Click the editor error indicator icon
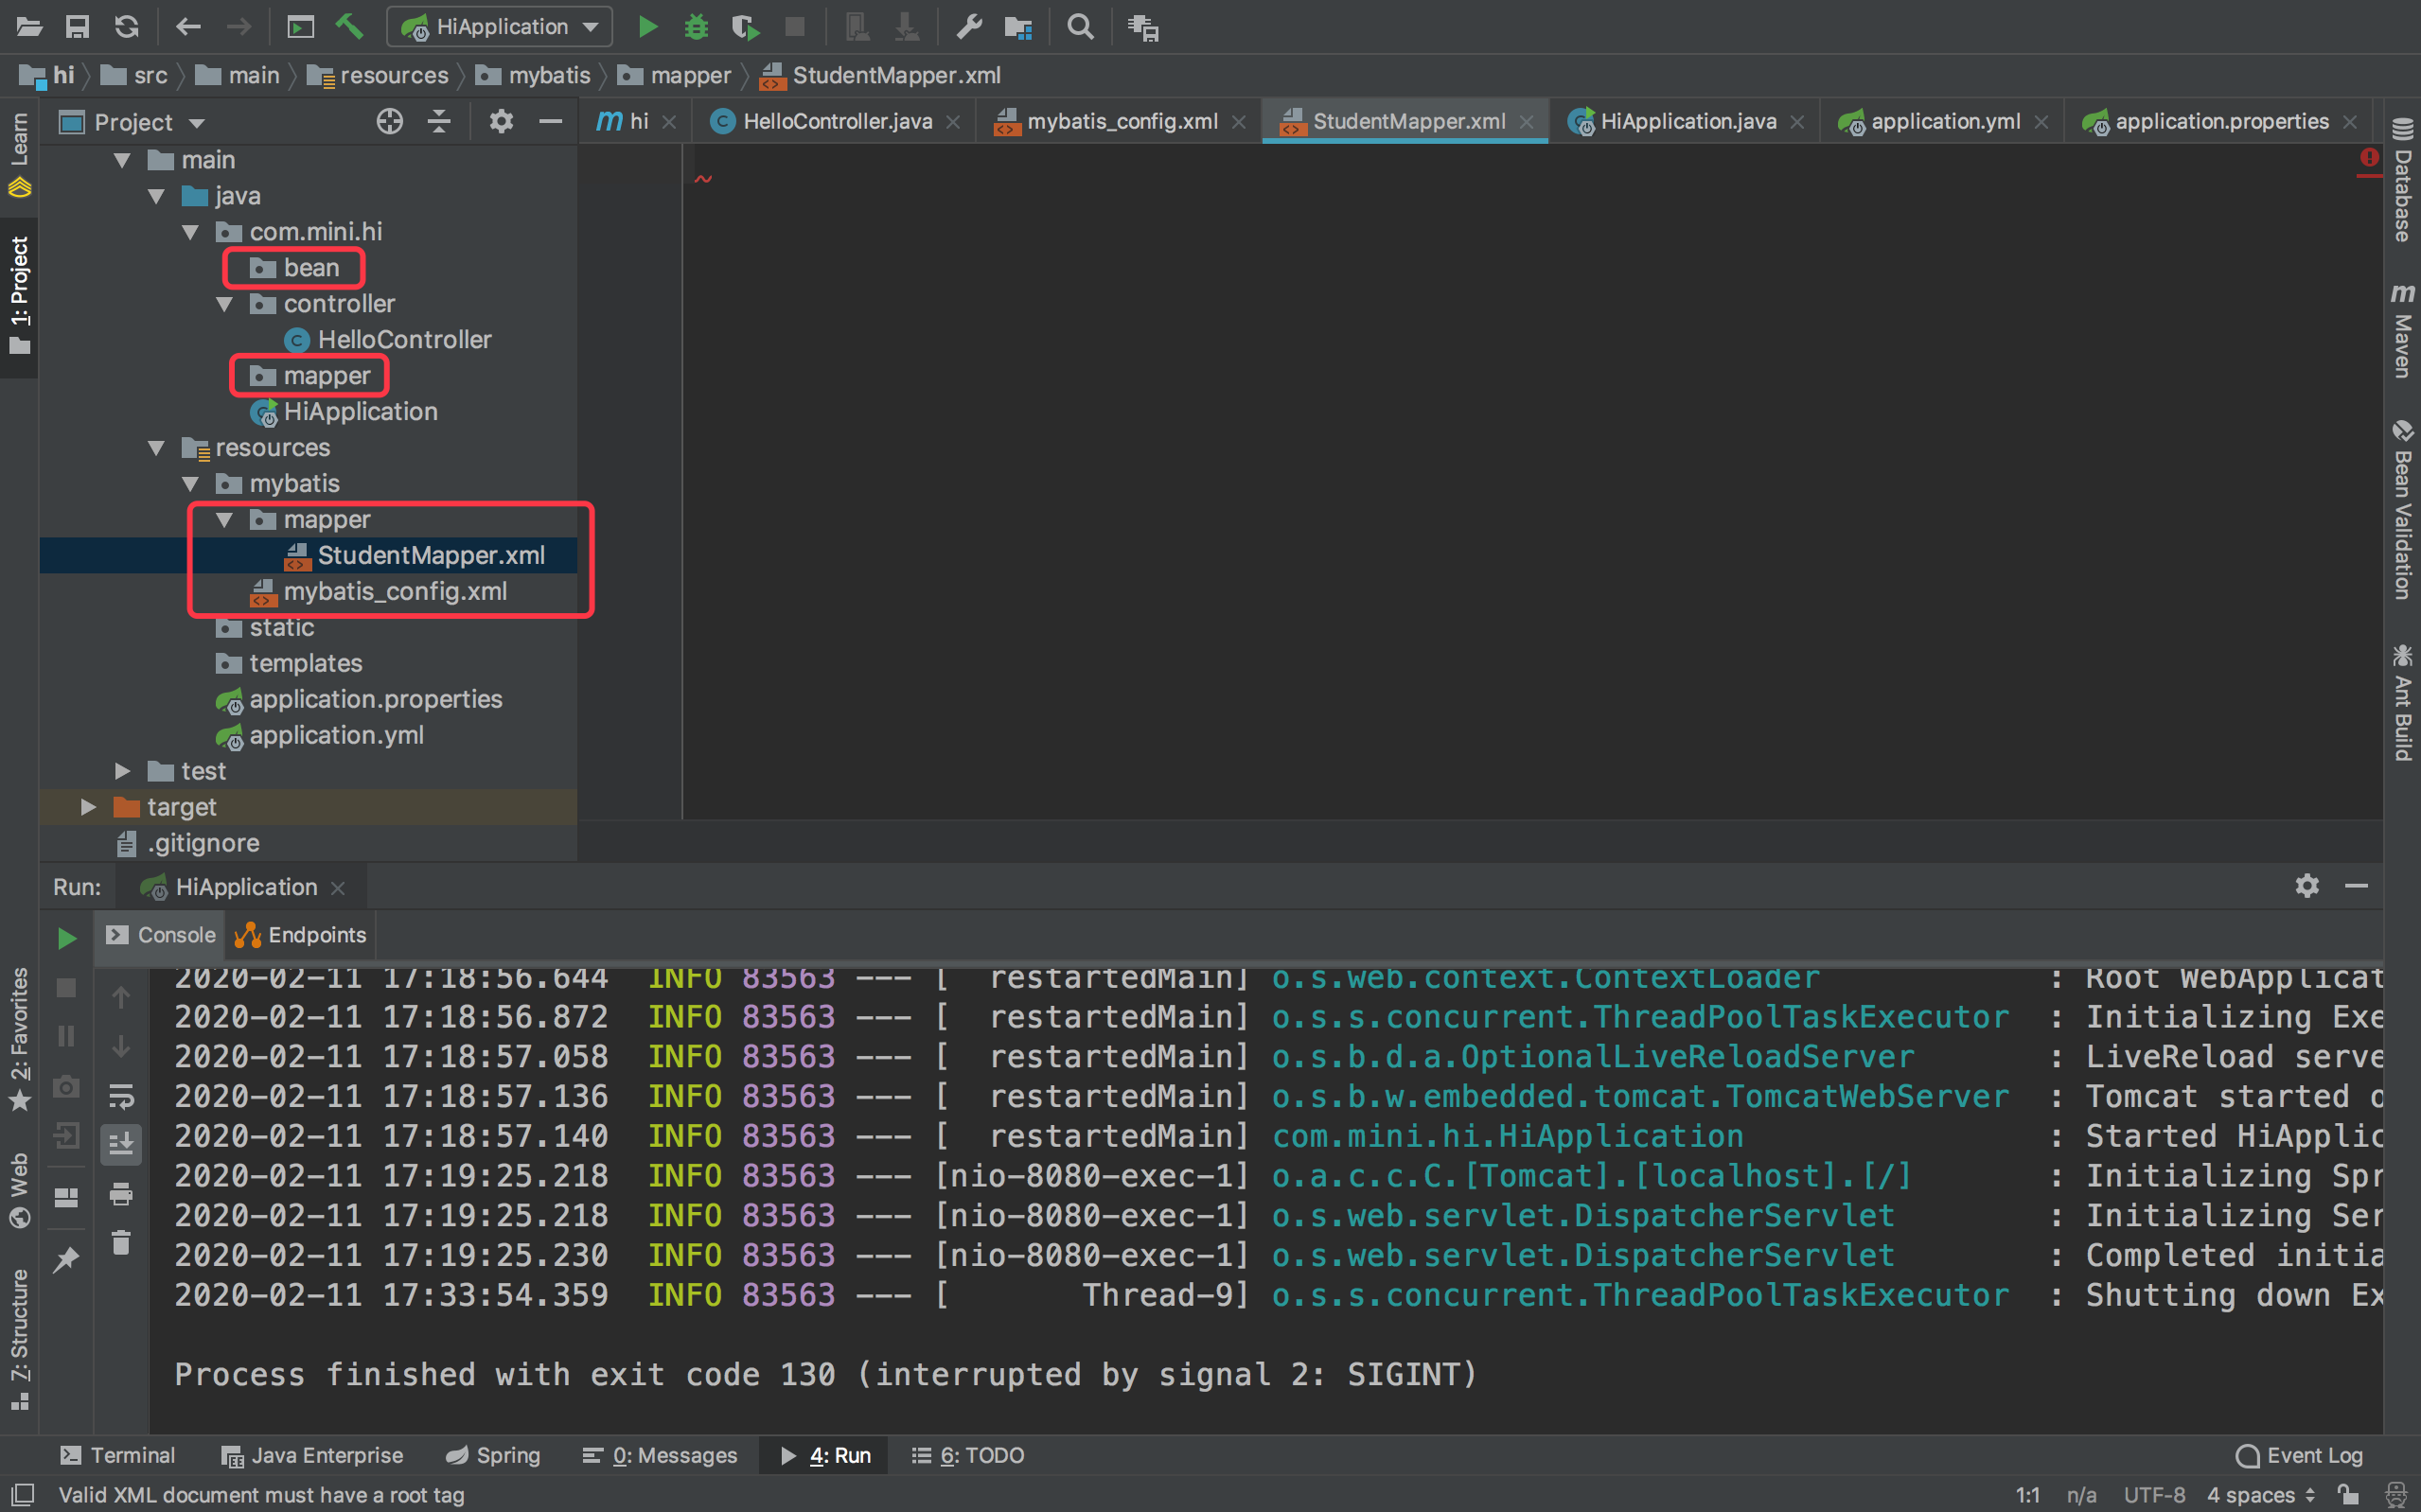 click(2369, 158)
